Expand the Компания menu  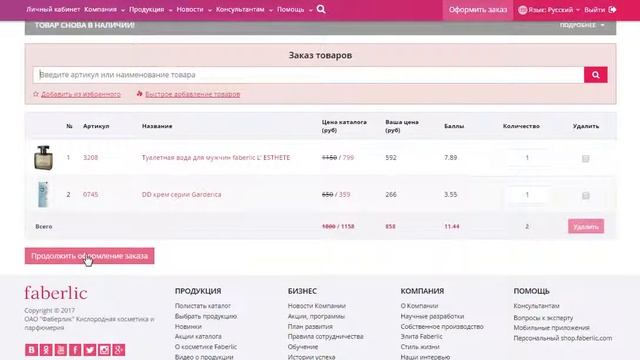(104, 9)
